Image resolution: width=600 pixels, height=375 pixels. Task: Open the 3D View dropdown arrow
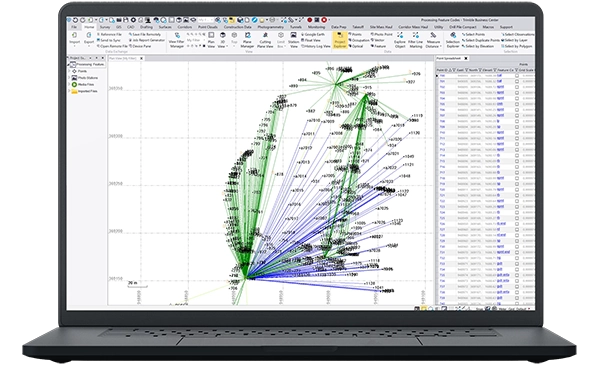(x=227, y=46)
